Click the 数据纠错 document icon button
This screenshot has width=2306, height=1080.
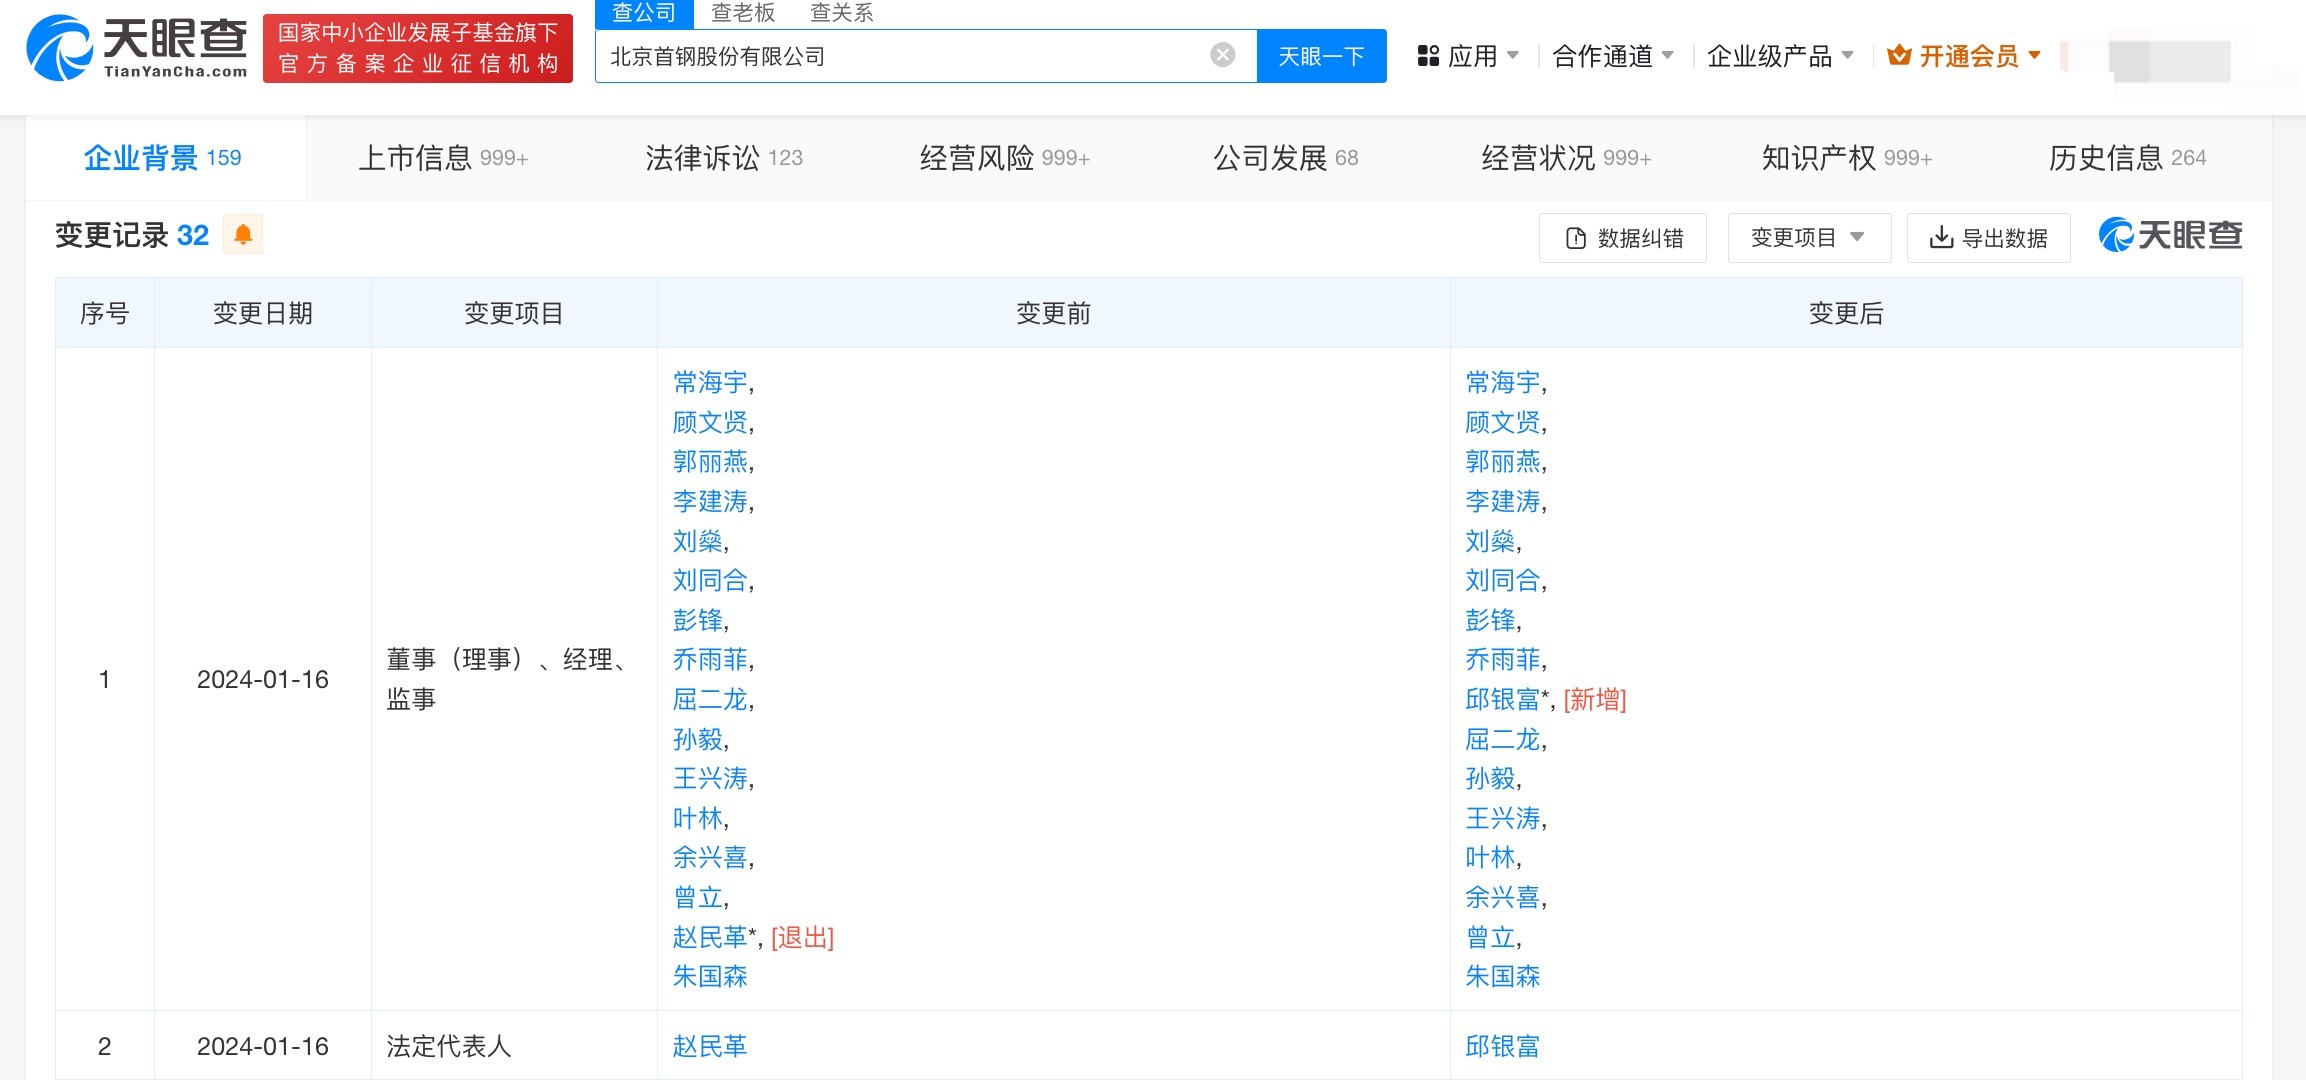pyautogui.click(x=1622, y=238)
